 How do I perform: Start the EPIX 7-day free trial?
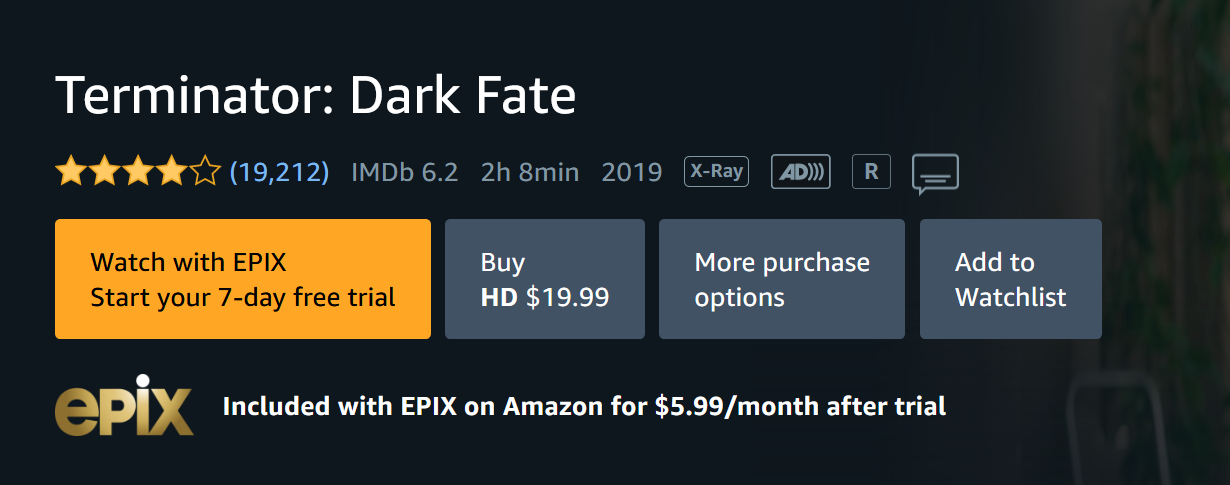[x=243, y=279]
